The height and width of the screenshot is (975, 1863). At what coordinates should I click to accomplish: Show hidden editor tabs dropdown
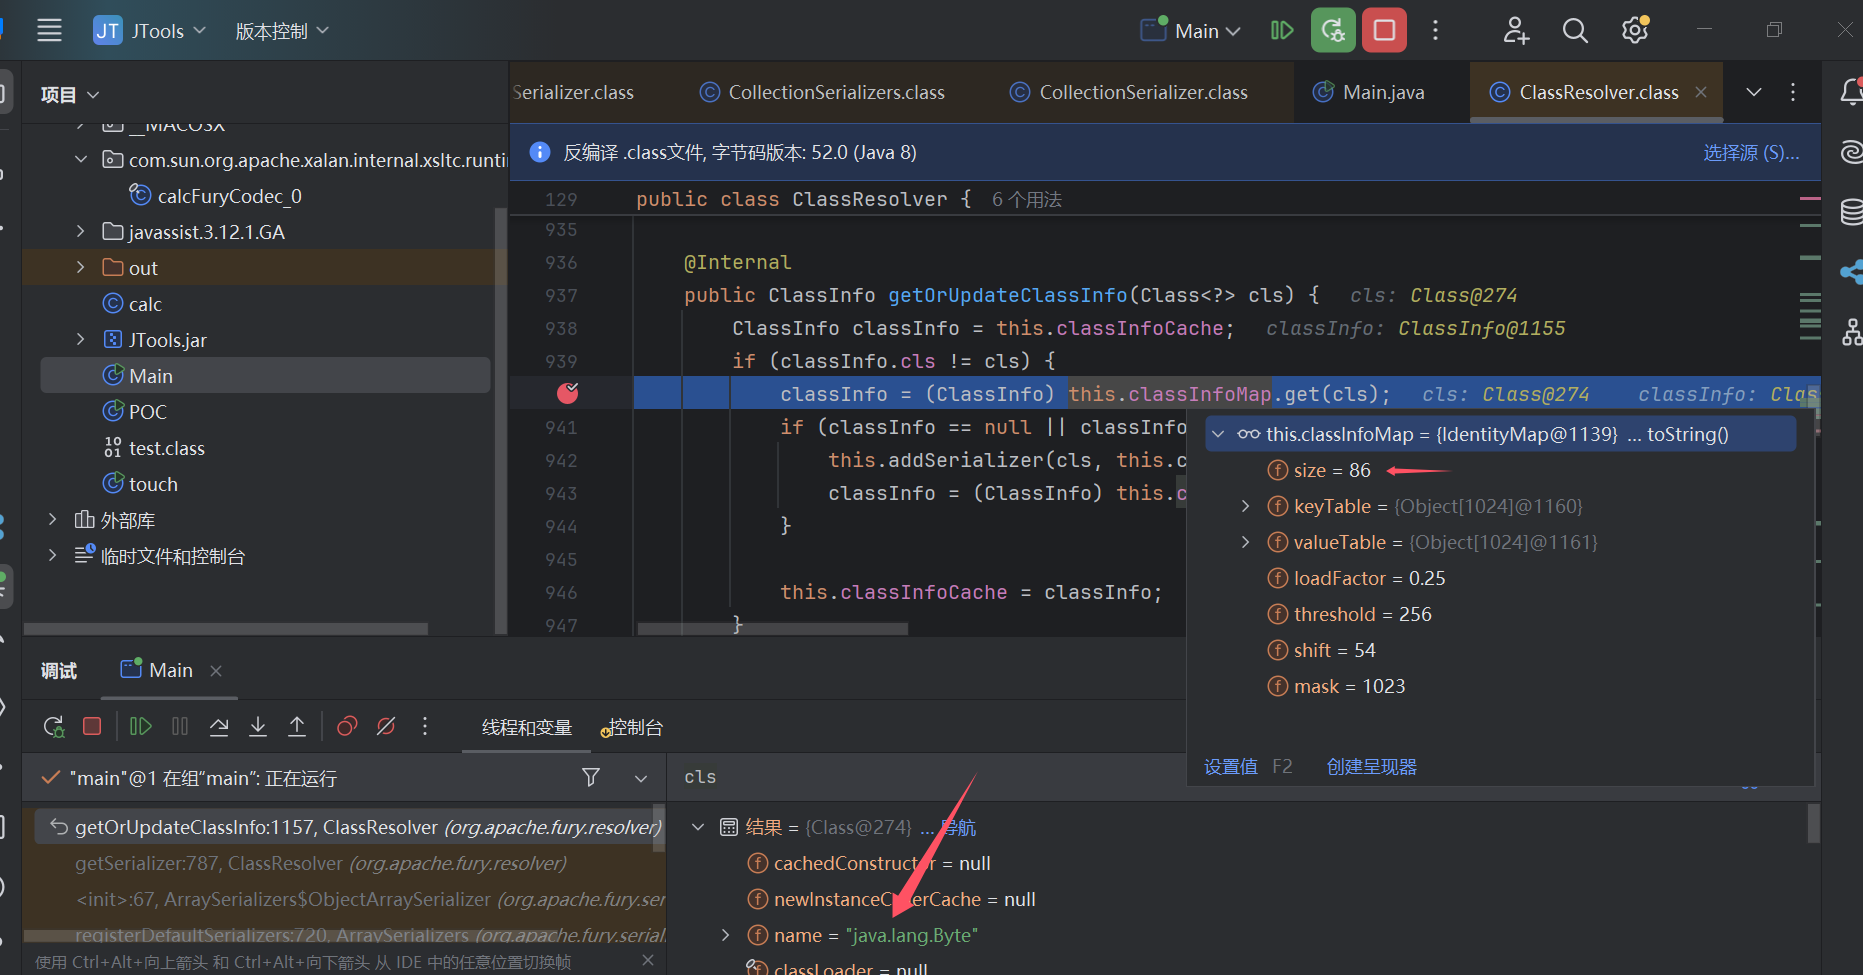1754,92
